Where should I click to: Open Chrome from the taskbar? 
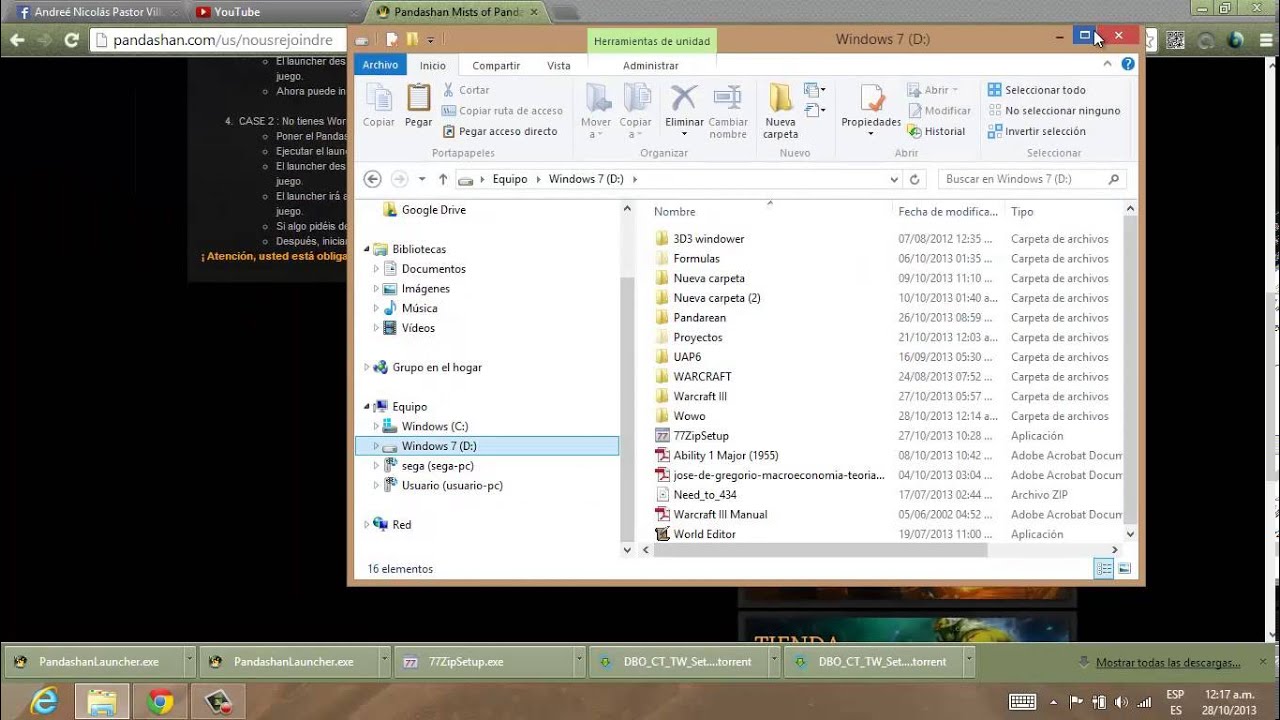pyautogui.click(x=160, y=702)
